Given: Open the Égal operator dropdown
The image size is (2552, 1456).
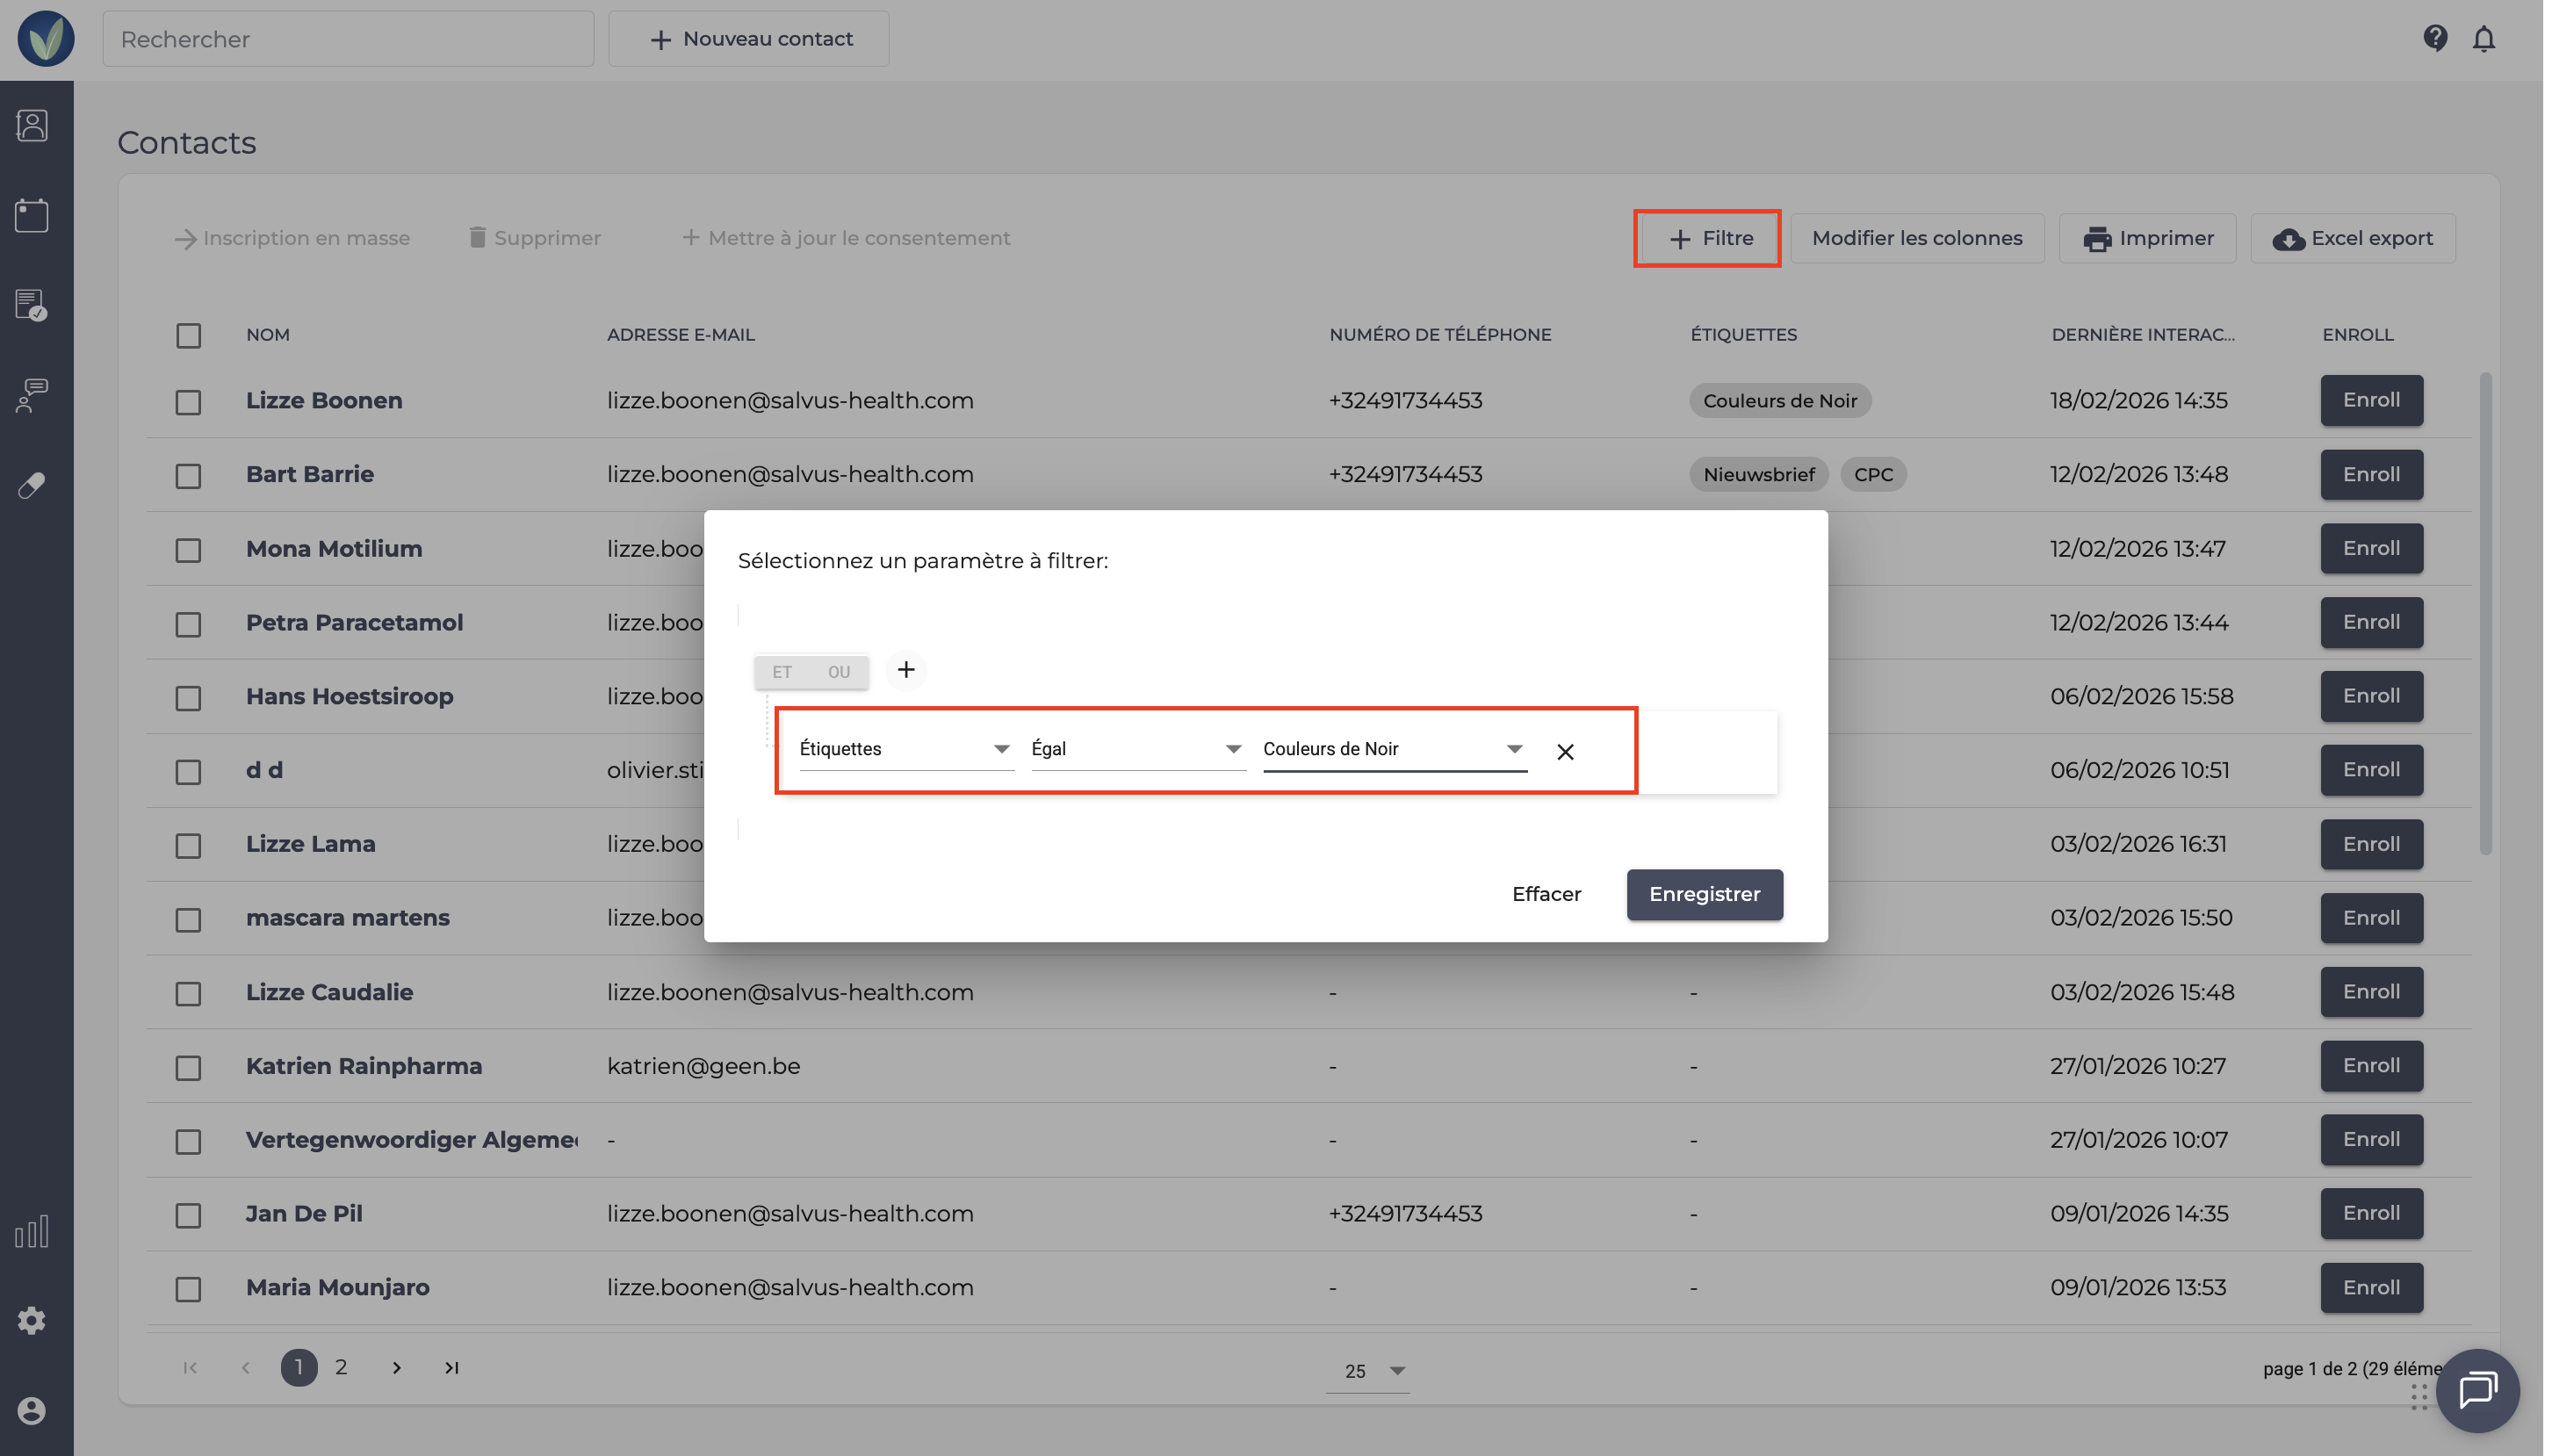Looking at the screenshot, I should pyautogui.click(x=1137, y=749).
